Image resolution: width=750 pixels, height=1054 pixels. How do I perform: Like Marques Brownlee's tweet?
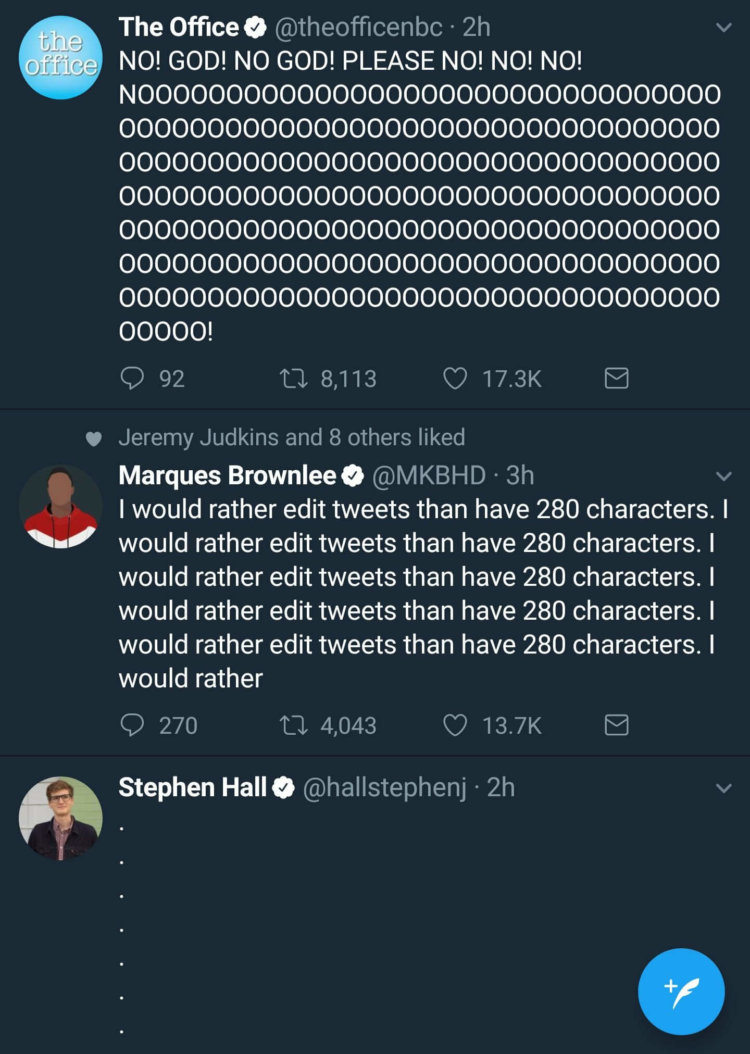(455, 725)
